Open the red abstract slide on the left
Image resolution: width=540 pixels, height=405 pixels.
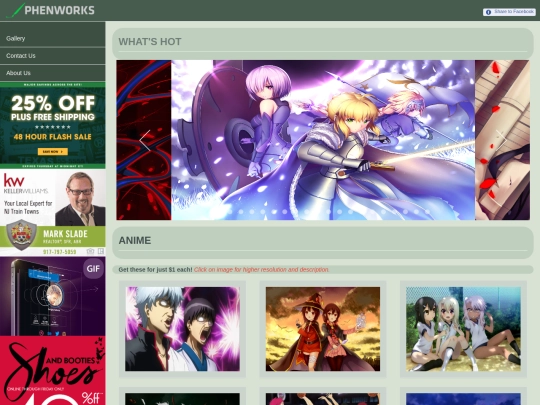pyautogui.click(x=144, y=140)
